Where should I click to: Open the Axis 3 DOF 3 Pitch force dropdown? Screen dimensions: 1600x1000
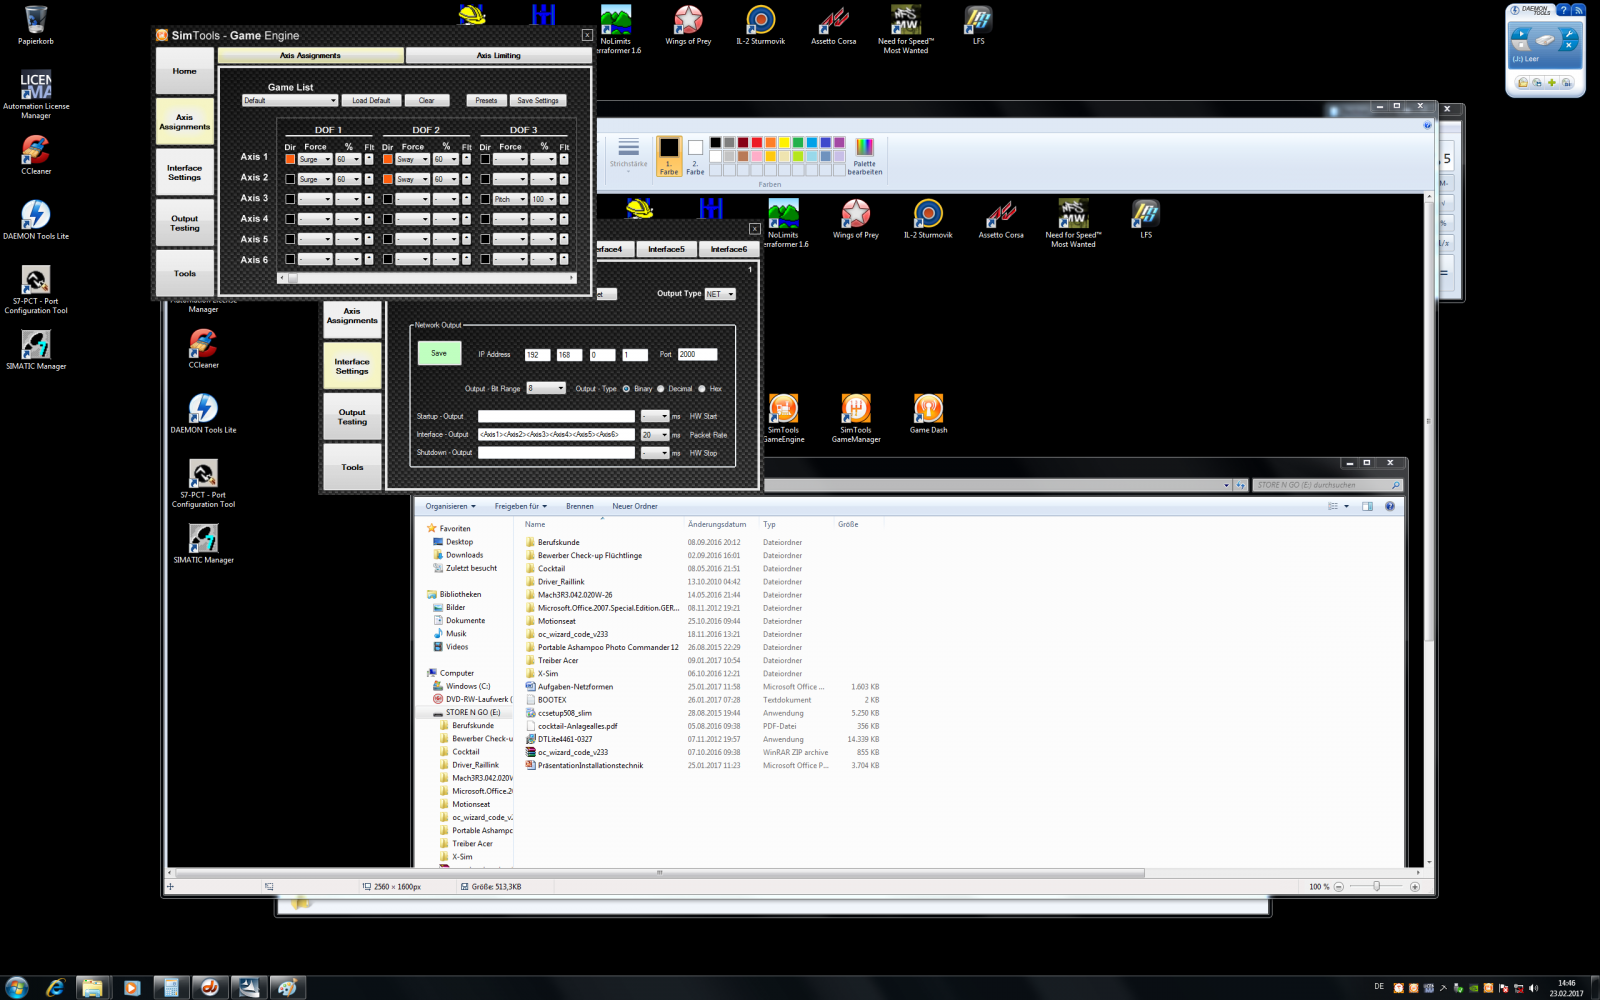(510, 199)
